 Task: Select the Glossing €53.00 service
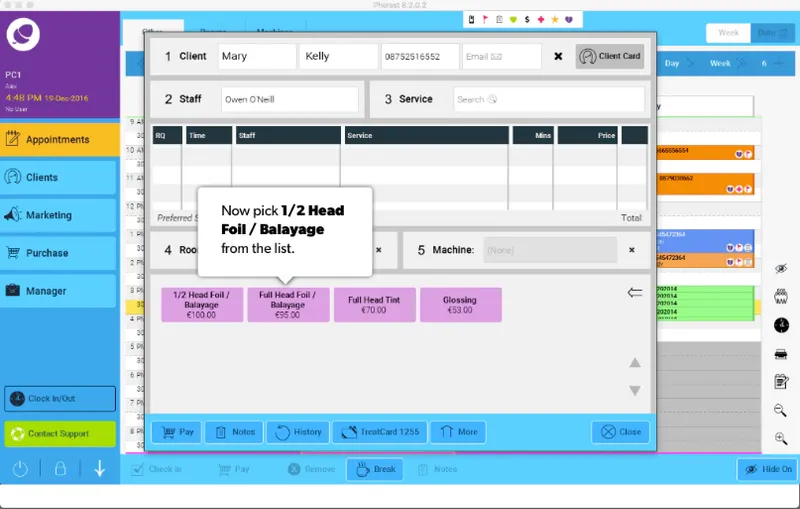point(461,304)
